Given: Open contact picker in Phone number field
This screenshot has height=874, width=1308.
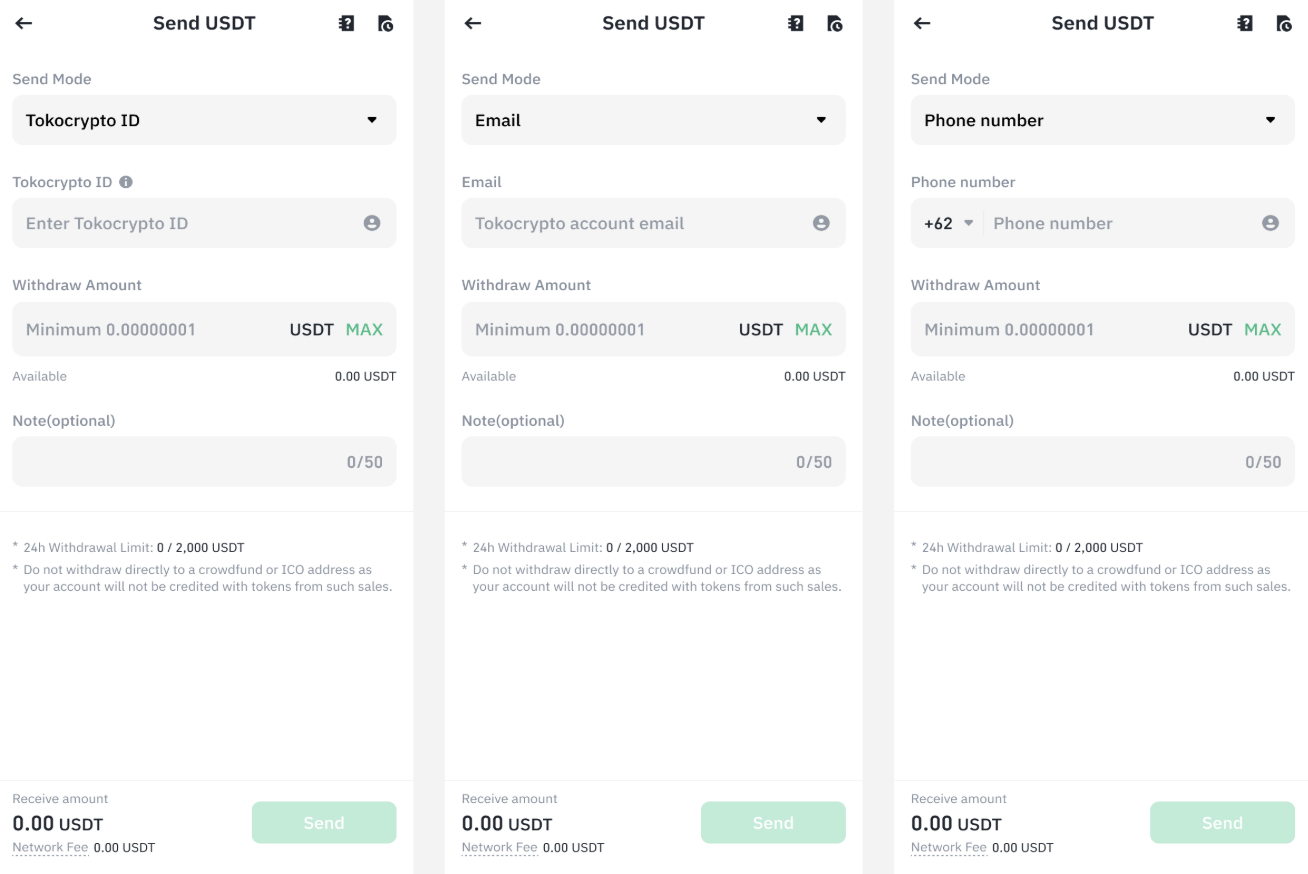Looking at the screenshot, I should 1270,223.
